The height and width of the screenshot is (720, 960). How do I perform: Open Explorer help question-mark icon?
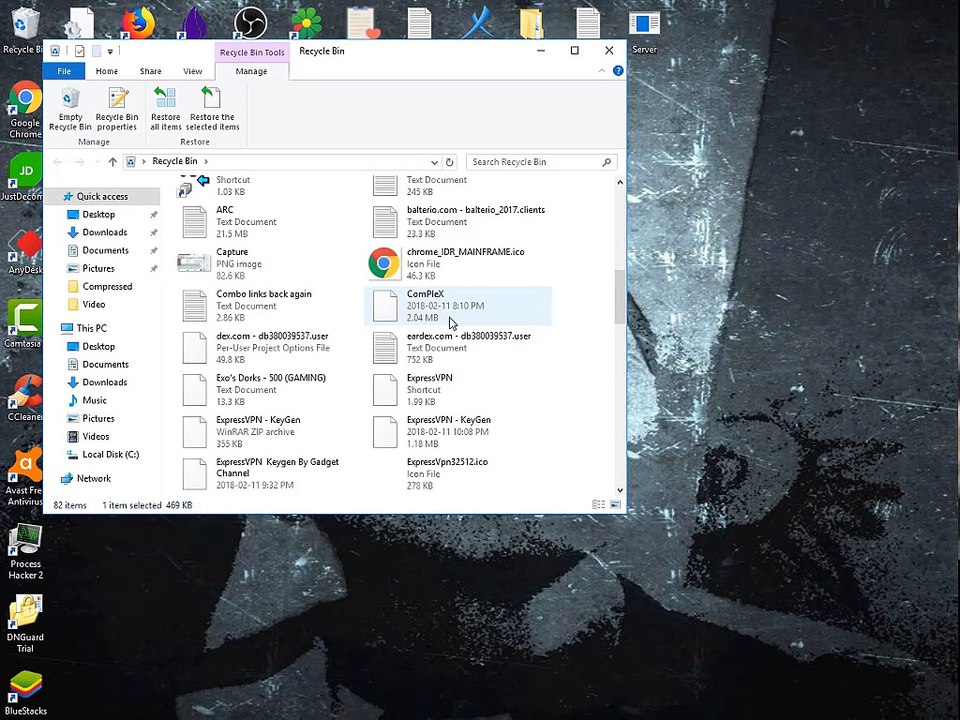pos(618,71)
